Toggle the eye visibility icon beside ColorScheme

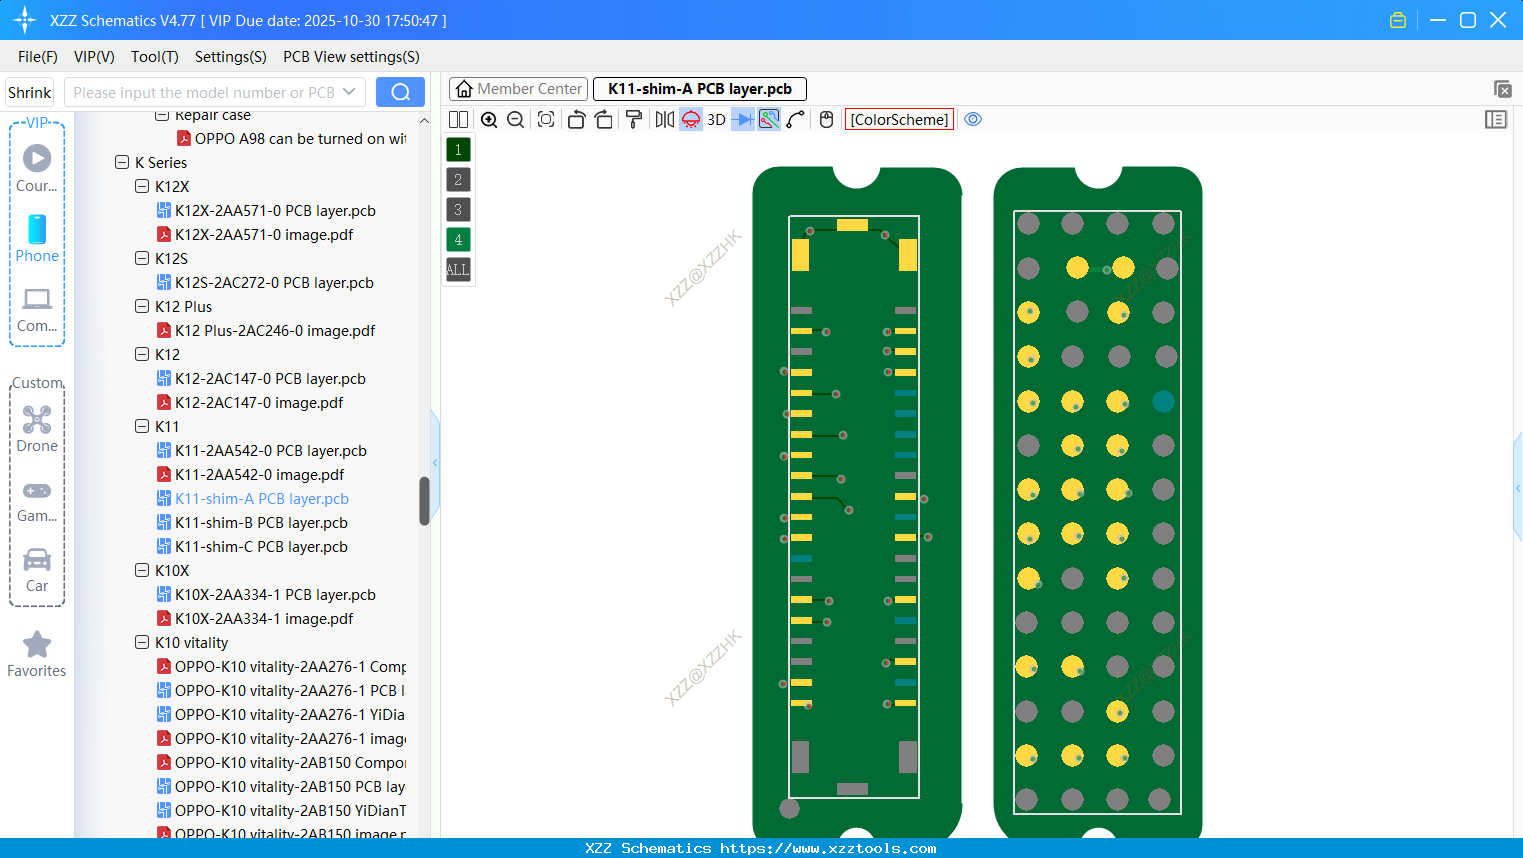973,119
